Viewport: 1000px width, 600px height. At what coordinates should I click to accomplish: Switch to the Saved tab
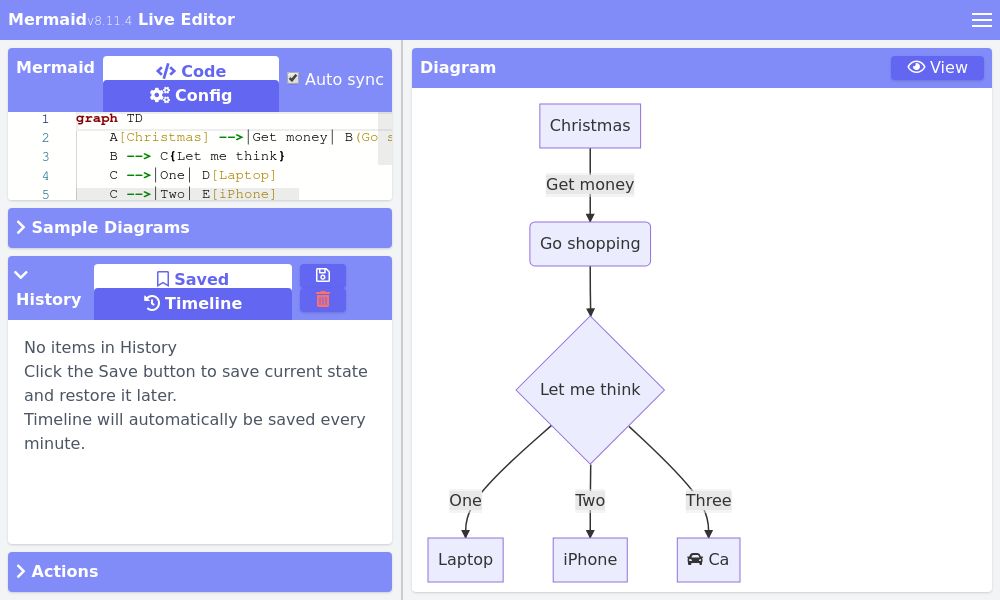click(192, 279)
